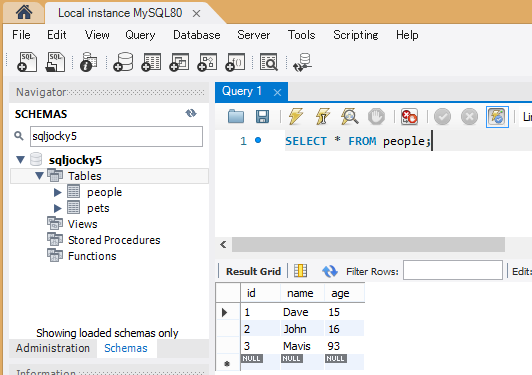Open the Server menu

(254, 35)
